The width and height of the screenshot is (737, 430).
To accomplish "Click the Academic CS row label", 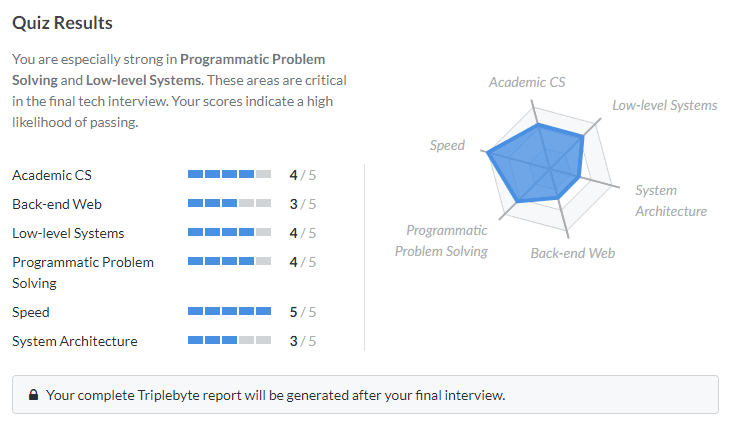I will [51, 175].
